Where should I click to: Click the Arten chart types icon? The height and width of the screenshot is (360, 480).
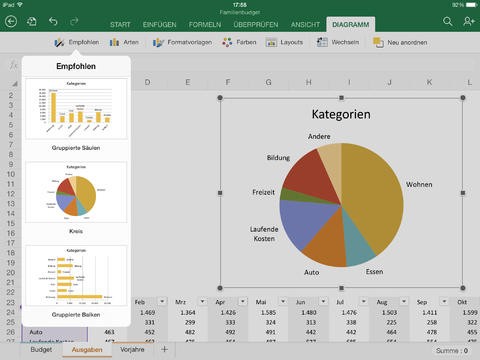click(114, 42)
